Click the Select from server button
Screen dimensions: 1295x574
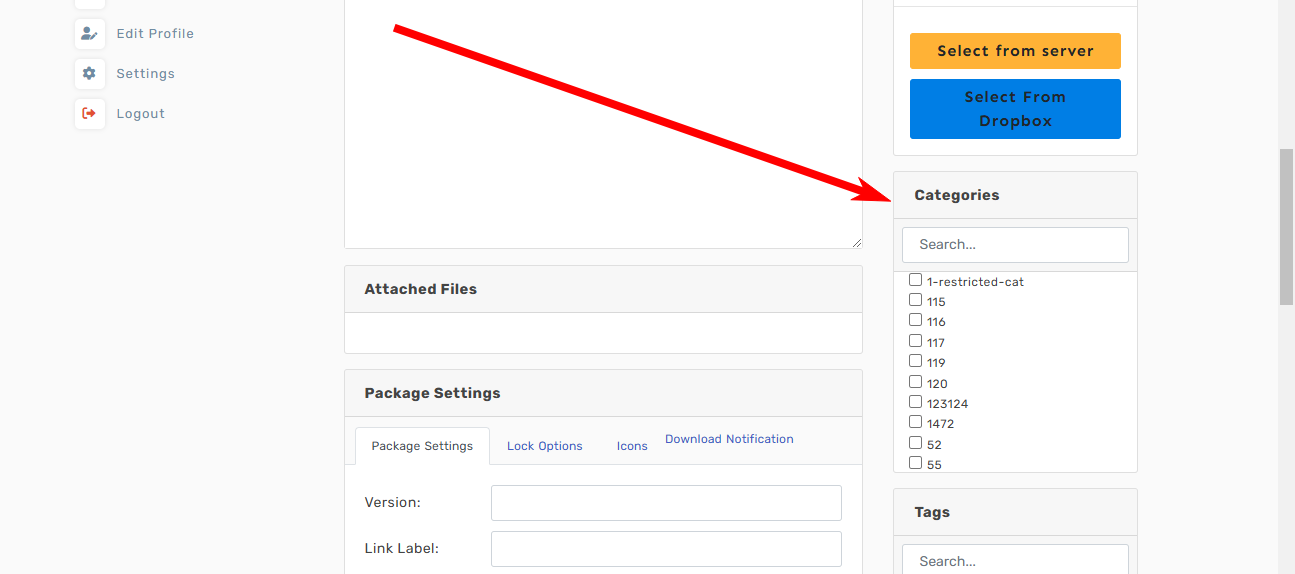click(x=1015, y=51)
